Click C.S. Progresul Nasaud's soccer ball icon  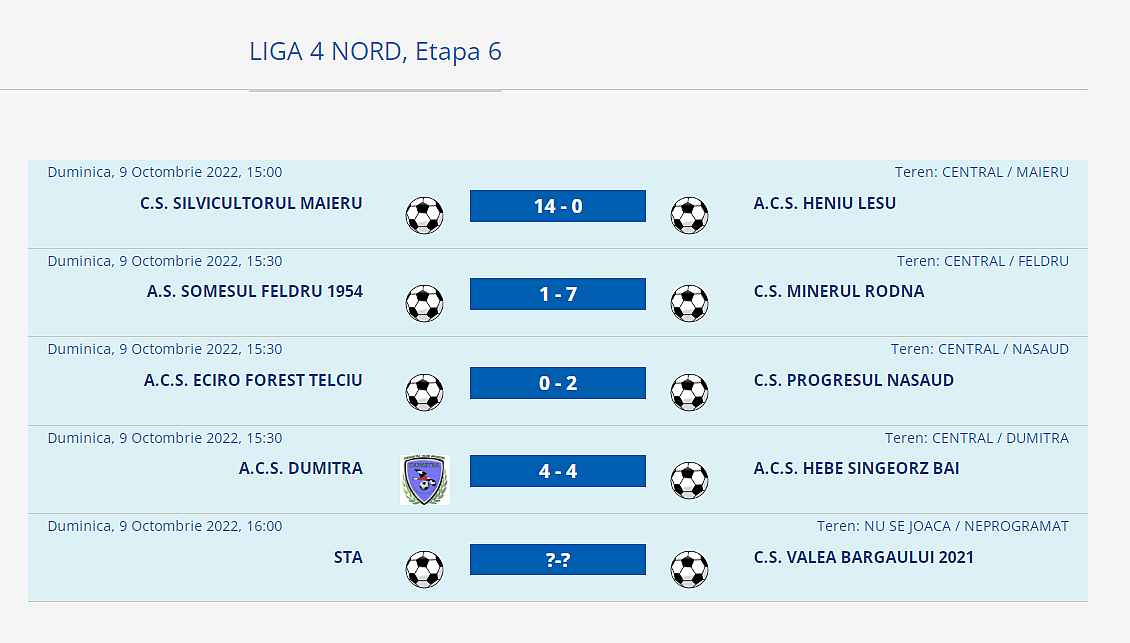click(689, 392)
